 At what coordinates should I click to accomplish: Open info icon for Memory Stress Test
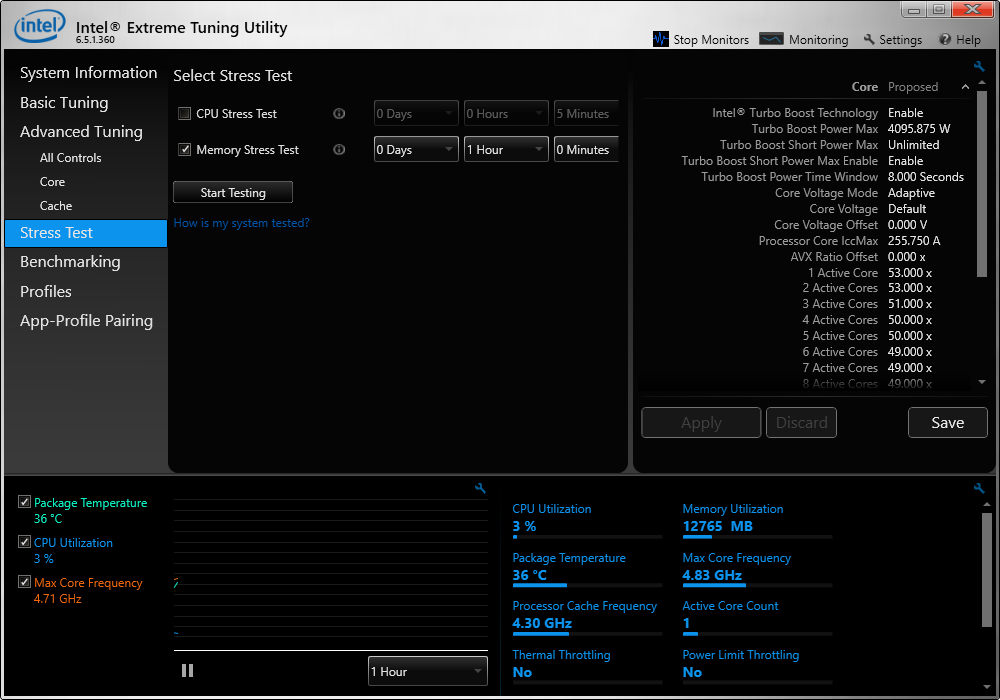tap(339, 149)
